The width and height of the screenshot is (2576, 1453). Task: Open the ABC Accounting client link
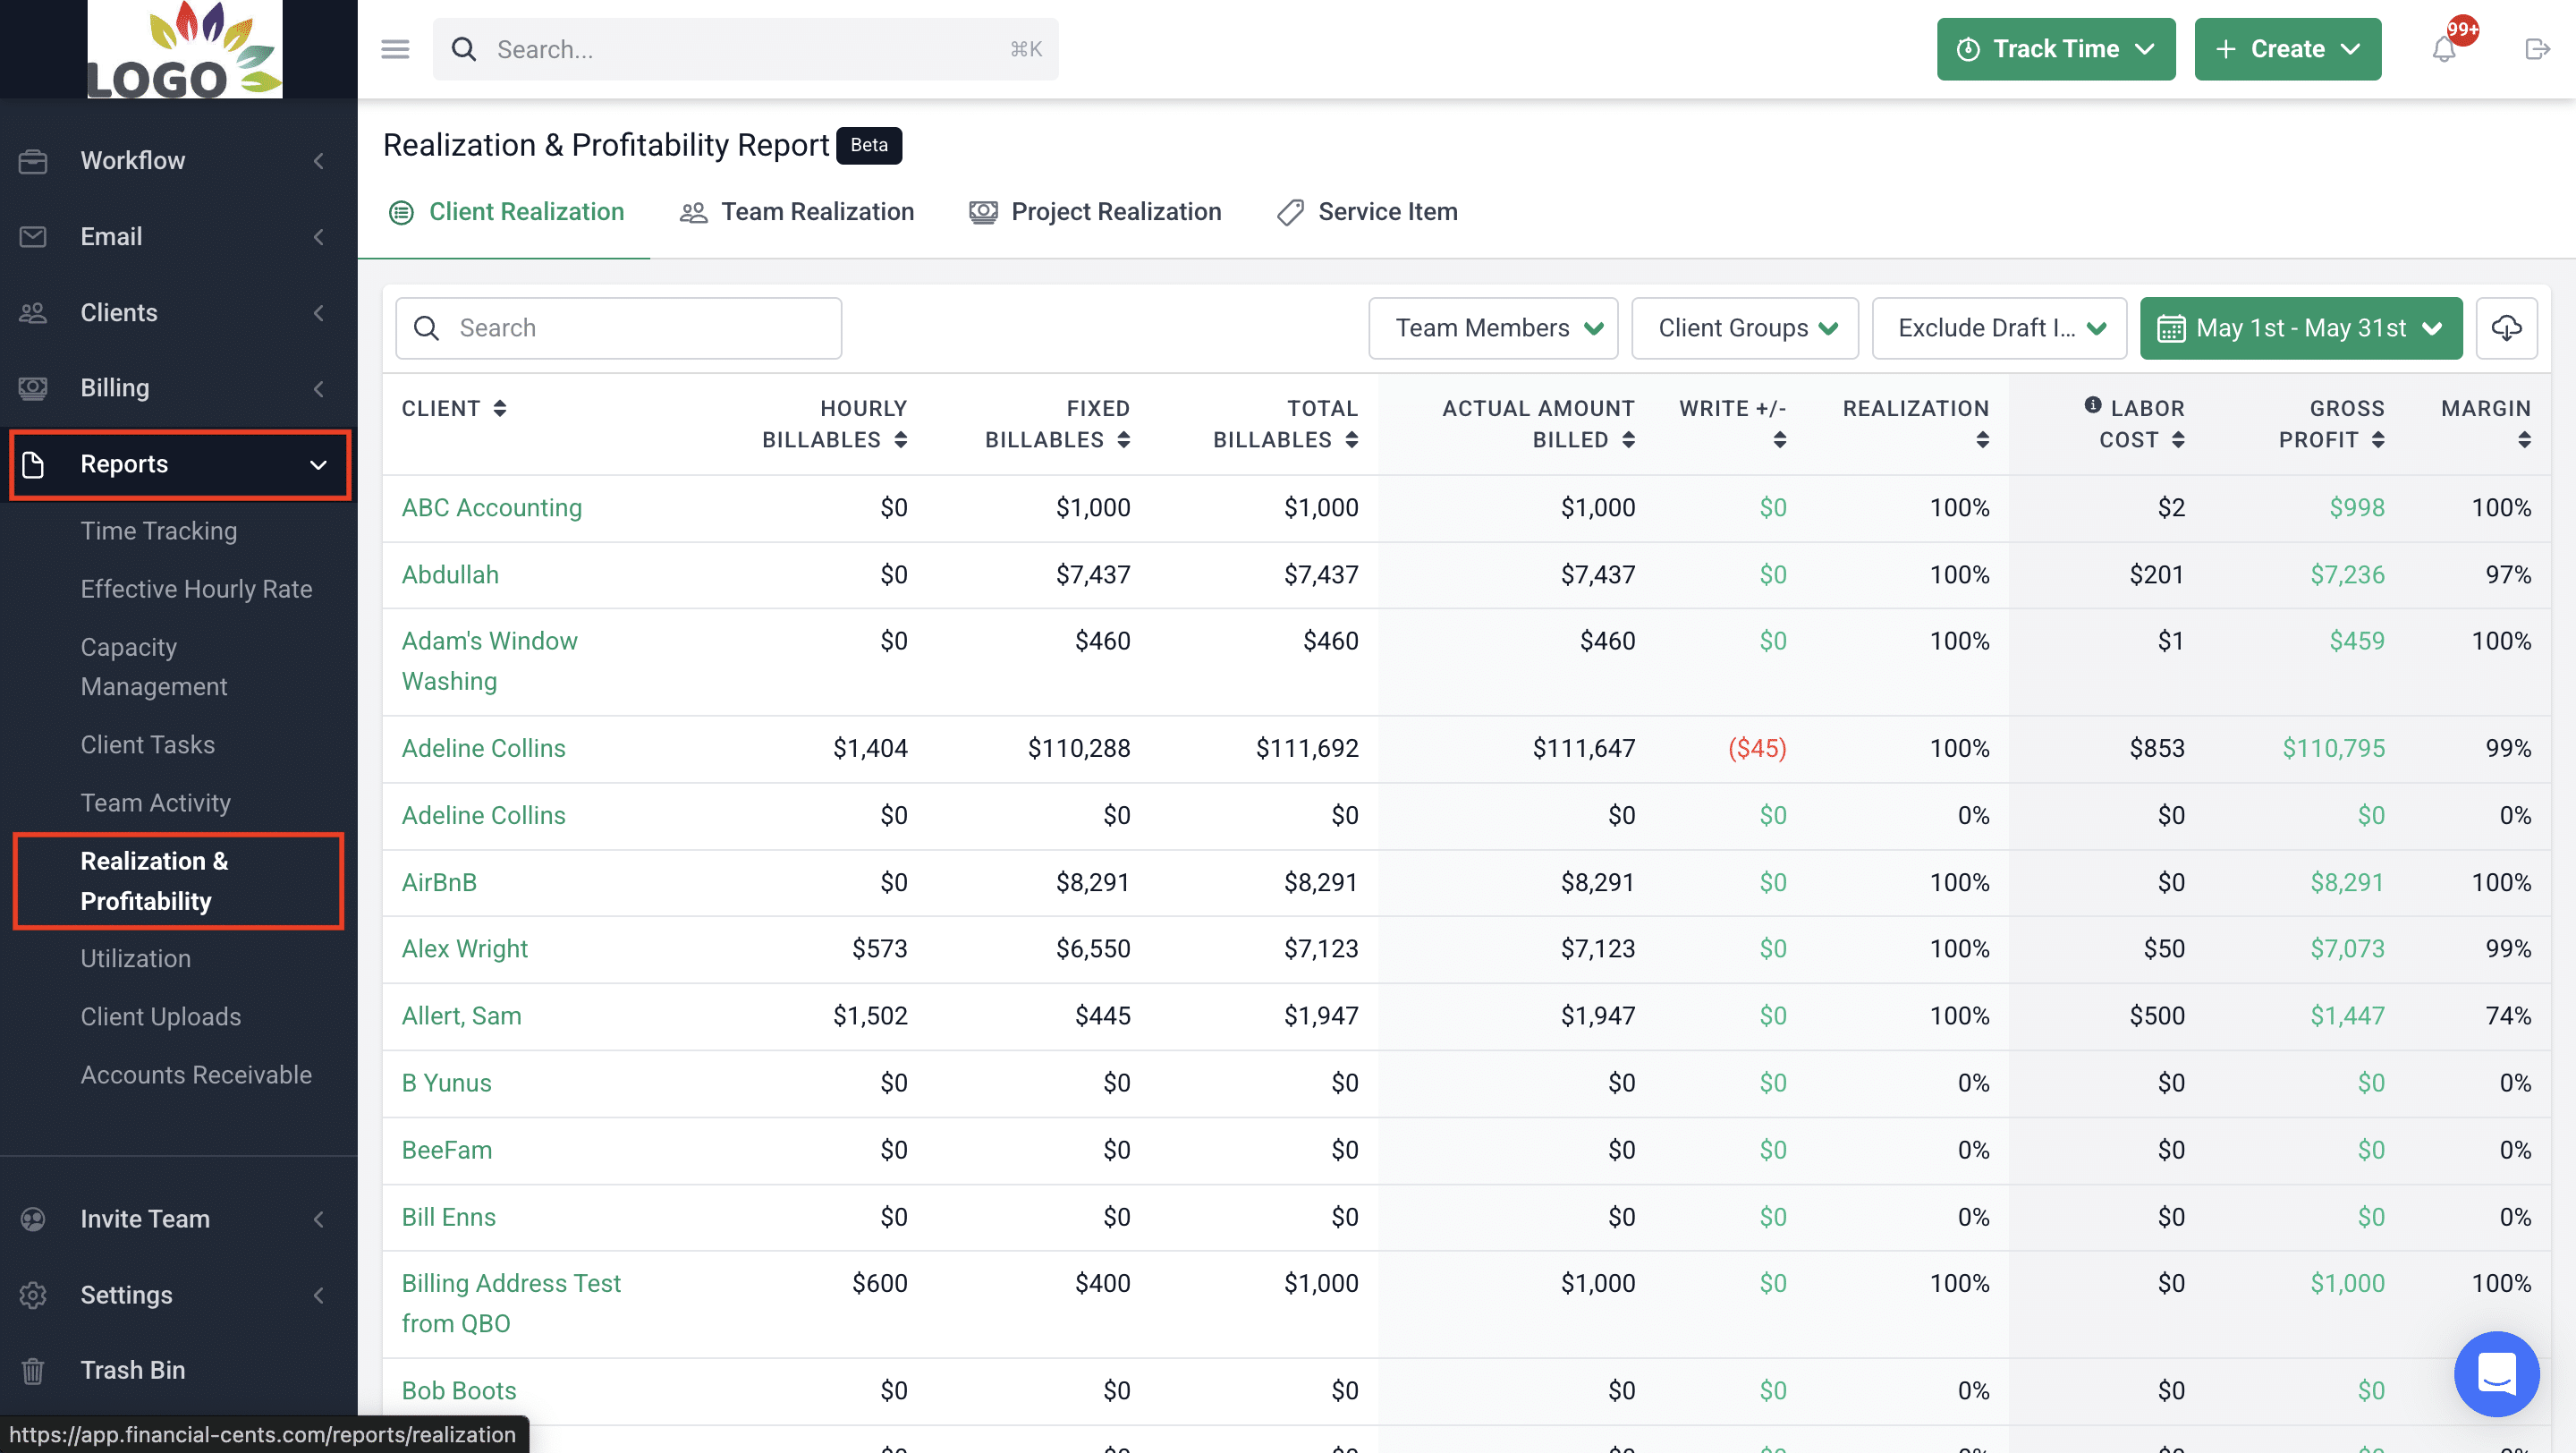click(x=492, y=507)
